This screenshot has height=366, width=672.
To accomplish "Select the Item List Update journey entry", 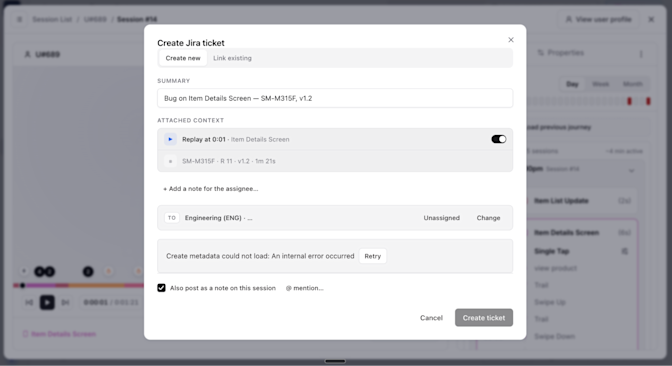I will (582, 201).
